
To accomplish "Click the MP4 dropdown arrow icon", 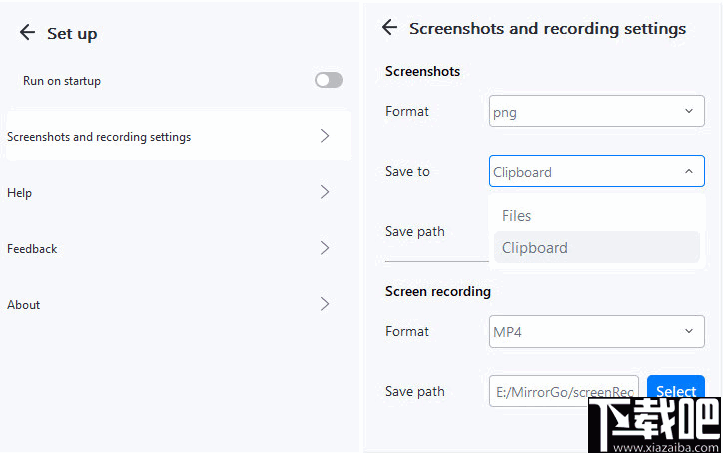I will [688, 332].
